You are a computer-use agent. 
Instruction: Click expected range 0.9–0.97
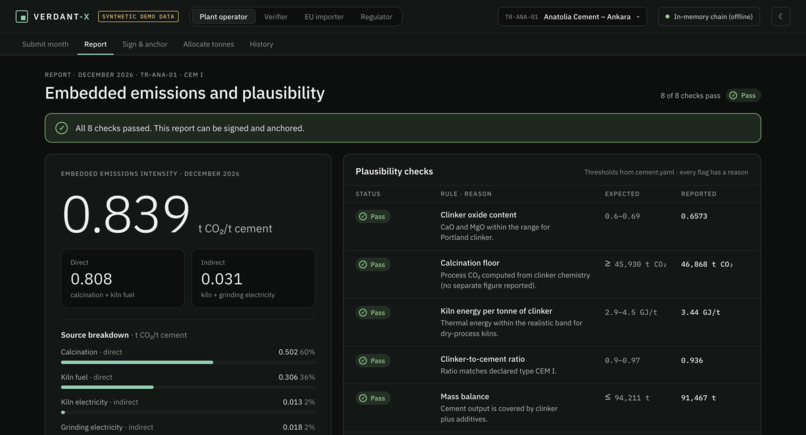click(x=622, y=360)
